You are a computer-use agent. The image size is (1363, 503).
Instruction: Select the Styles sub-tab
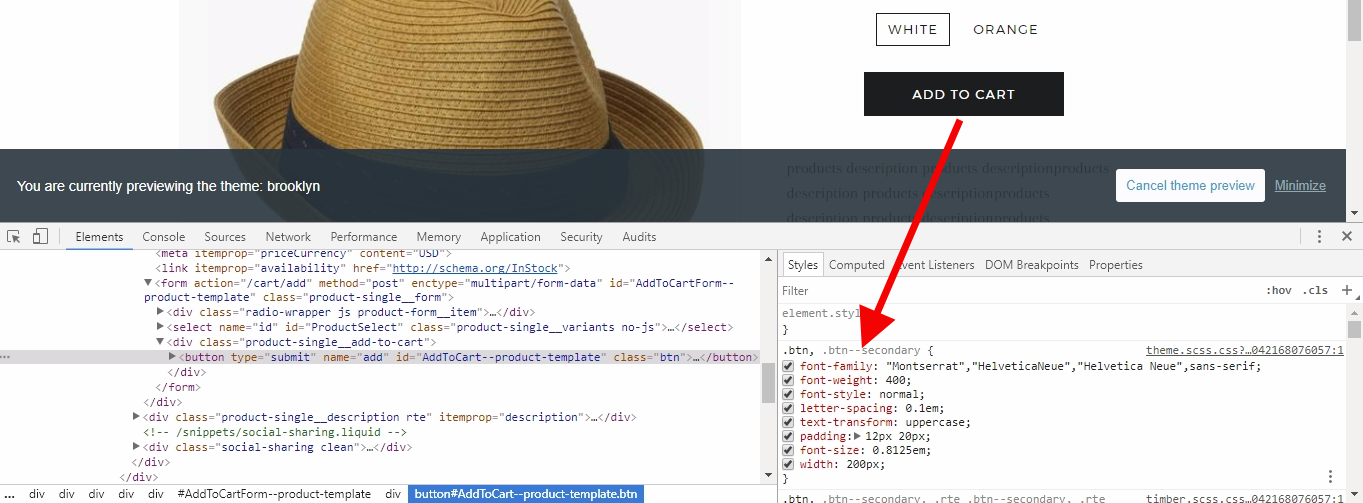pyautogui.click(x=802, y=265)
